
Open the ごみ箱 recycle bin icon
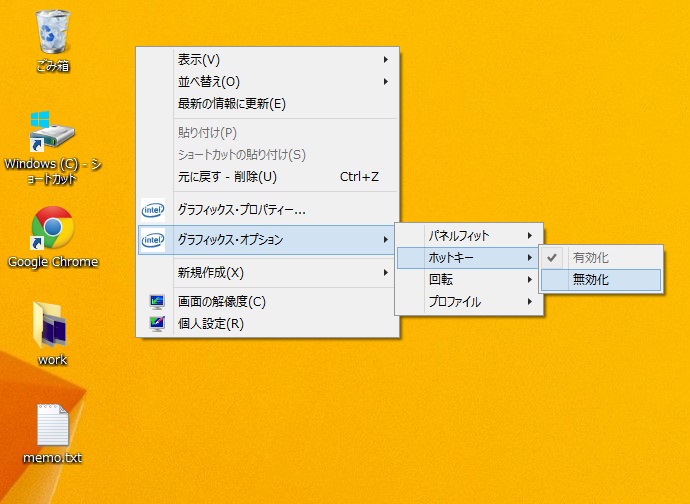[52, 33]
